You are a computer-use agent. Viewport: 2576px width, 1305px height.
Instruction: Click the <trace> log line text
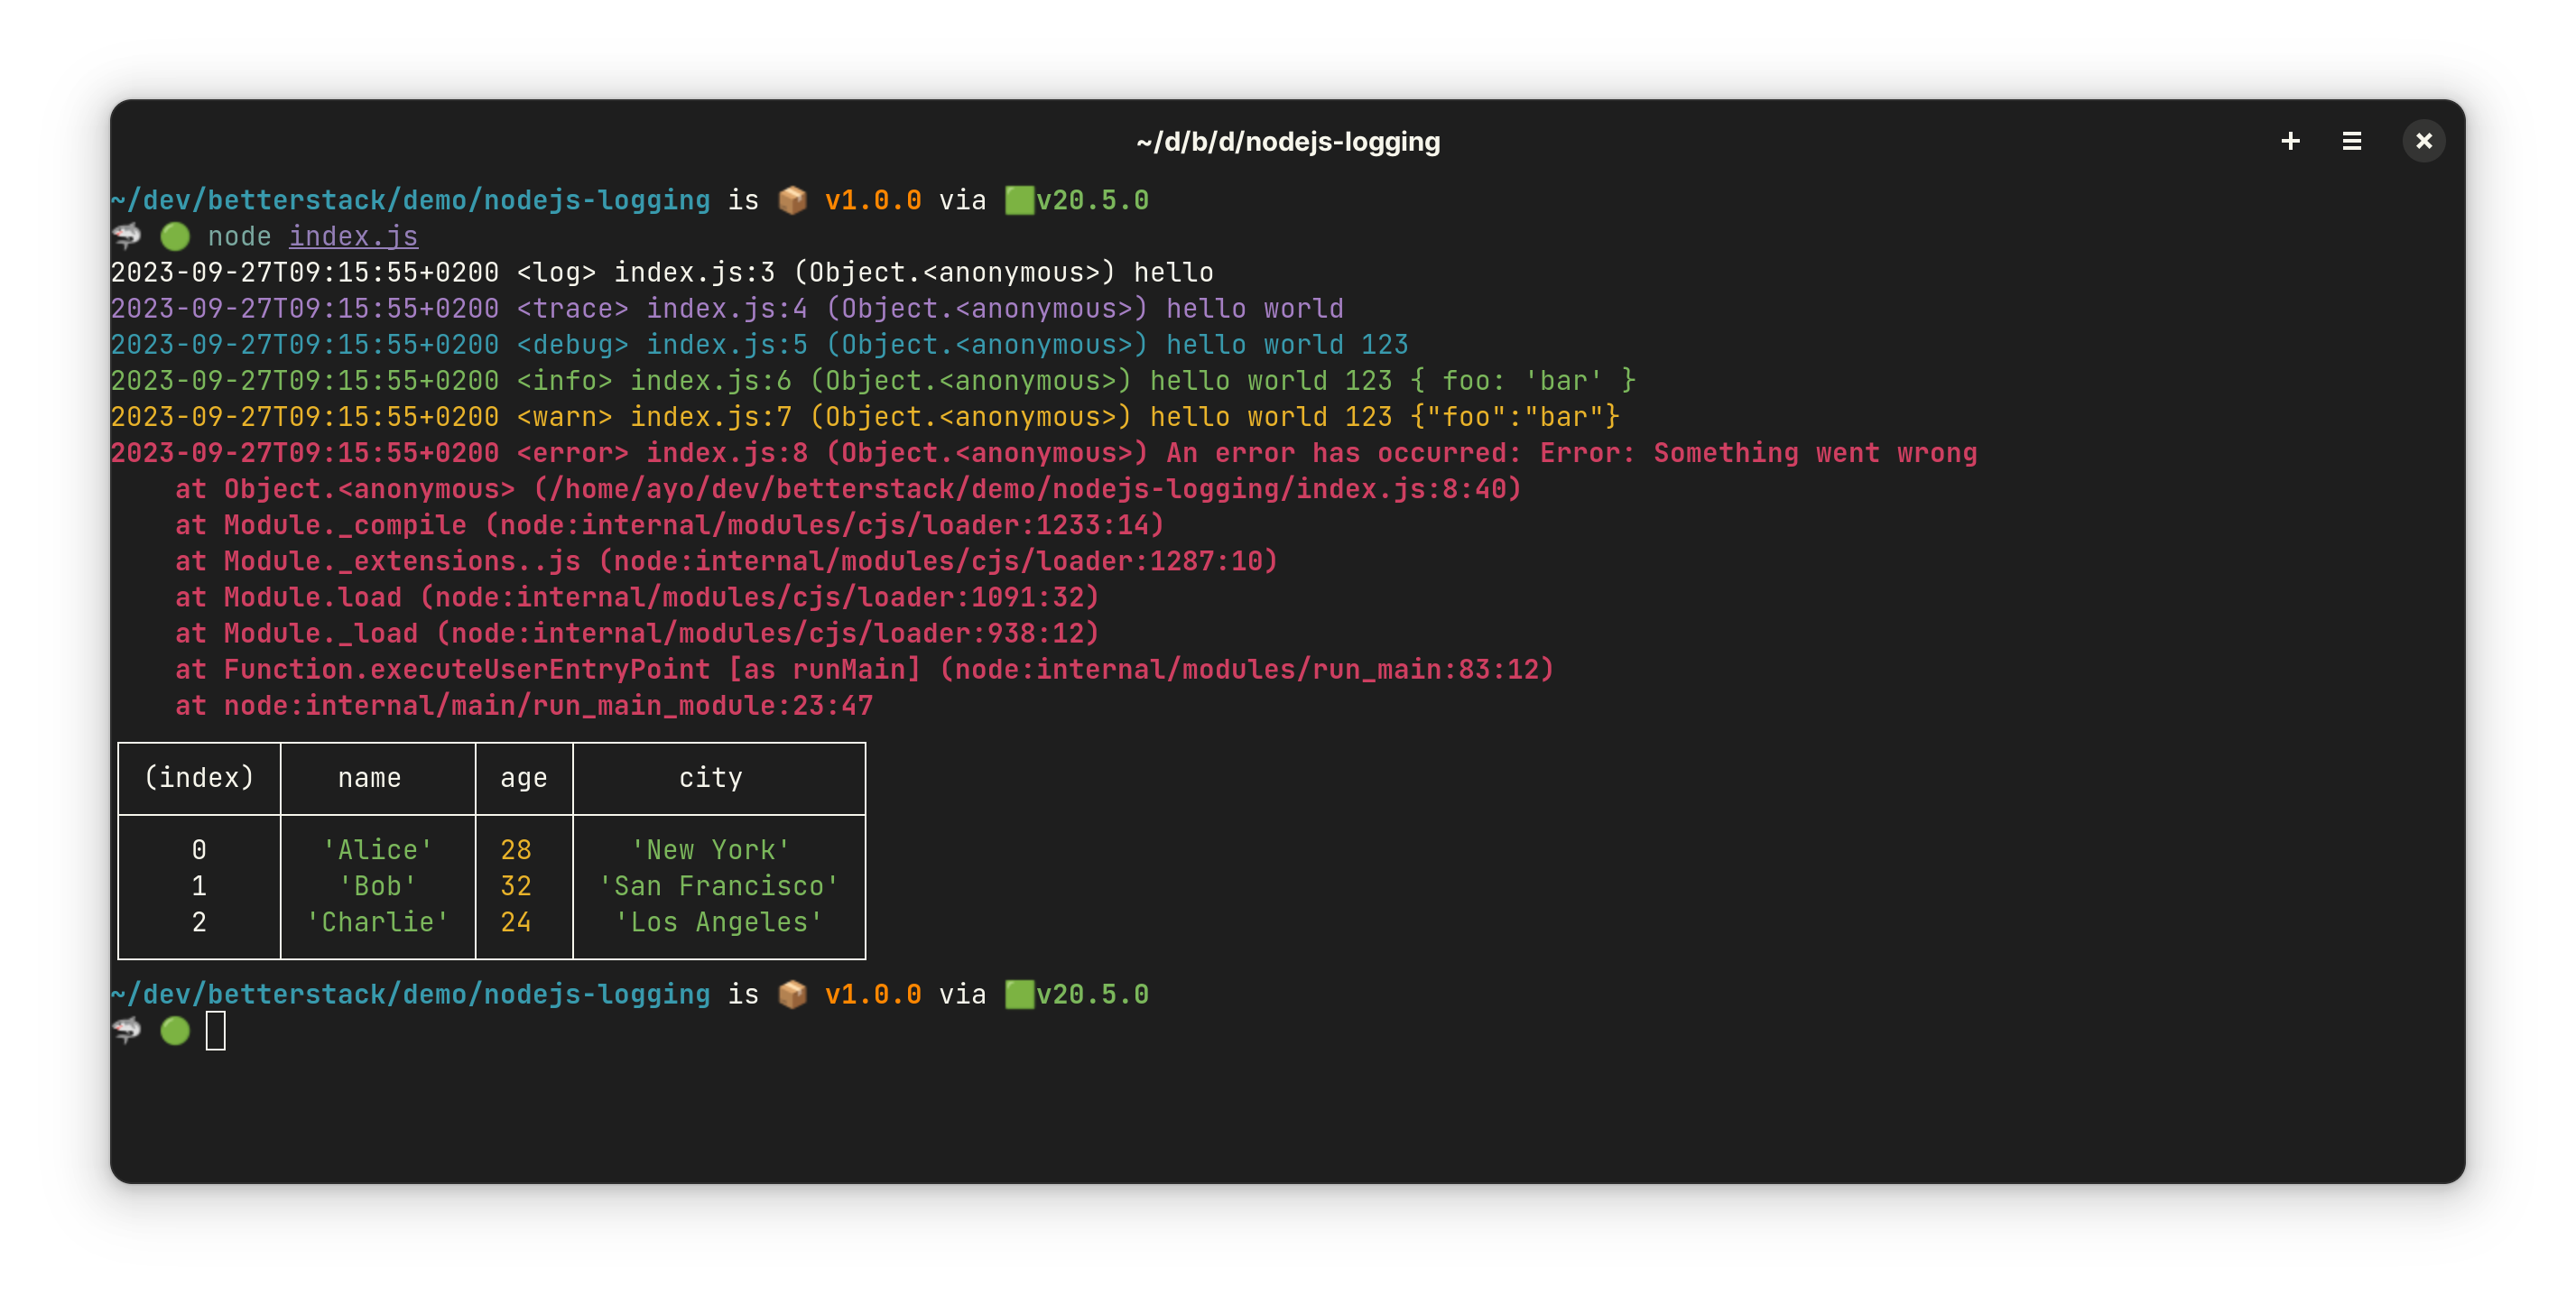(727, 308)
